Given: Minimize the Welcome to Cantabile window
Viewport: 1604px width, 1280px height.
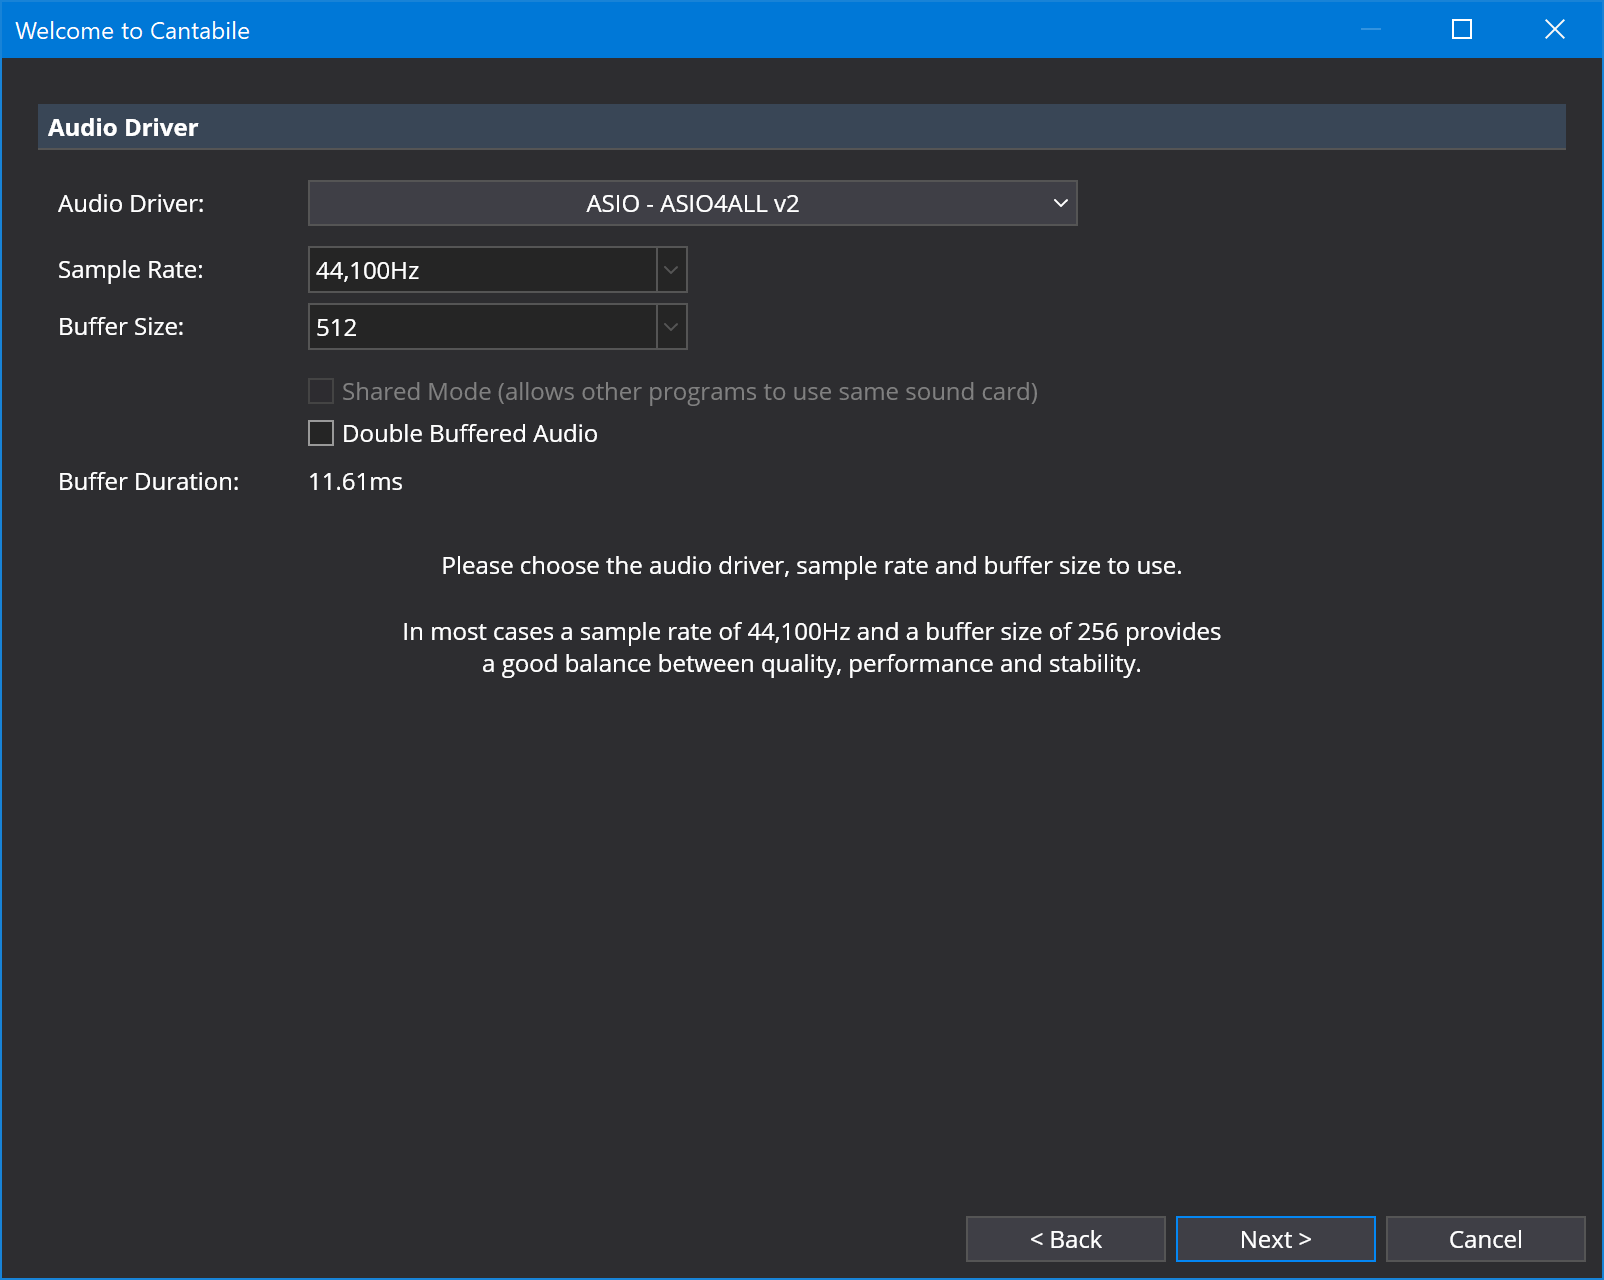Looking at the screenshot, I should click(1371, 29).
